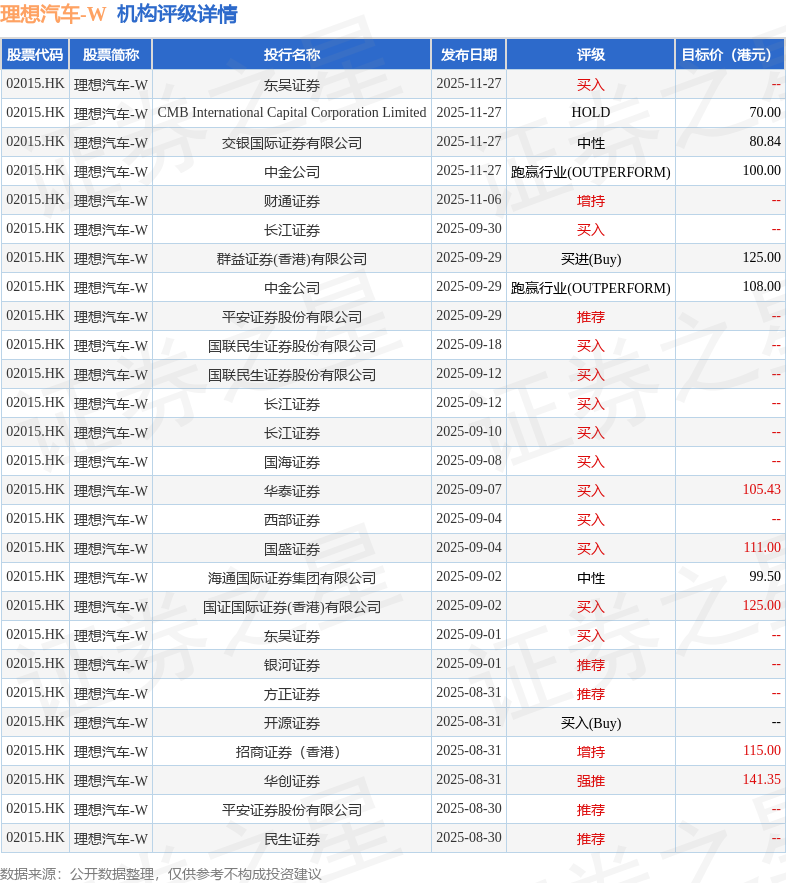Image resolution: width=786 pixels, height=883 pixels.
Task: Select the CMB International Capital Corporation Limited cell
Action: pos(292,113)
